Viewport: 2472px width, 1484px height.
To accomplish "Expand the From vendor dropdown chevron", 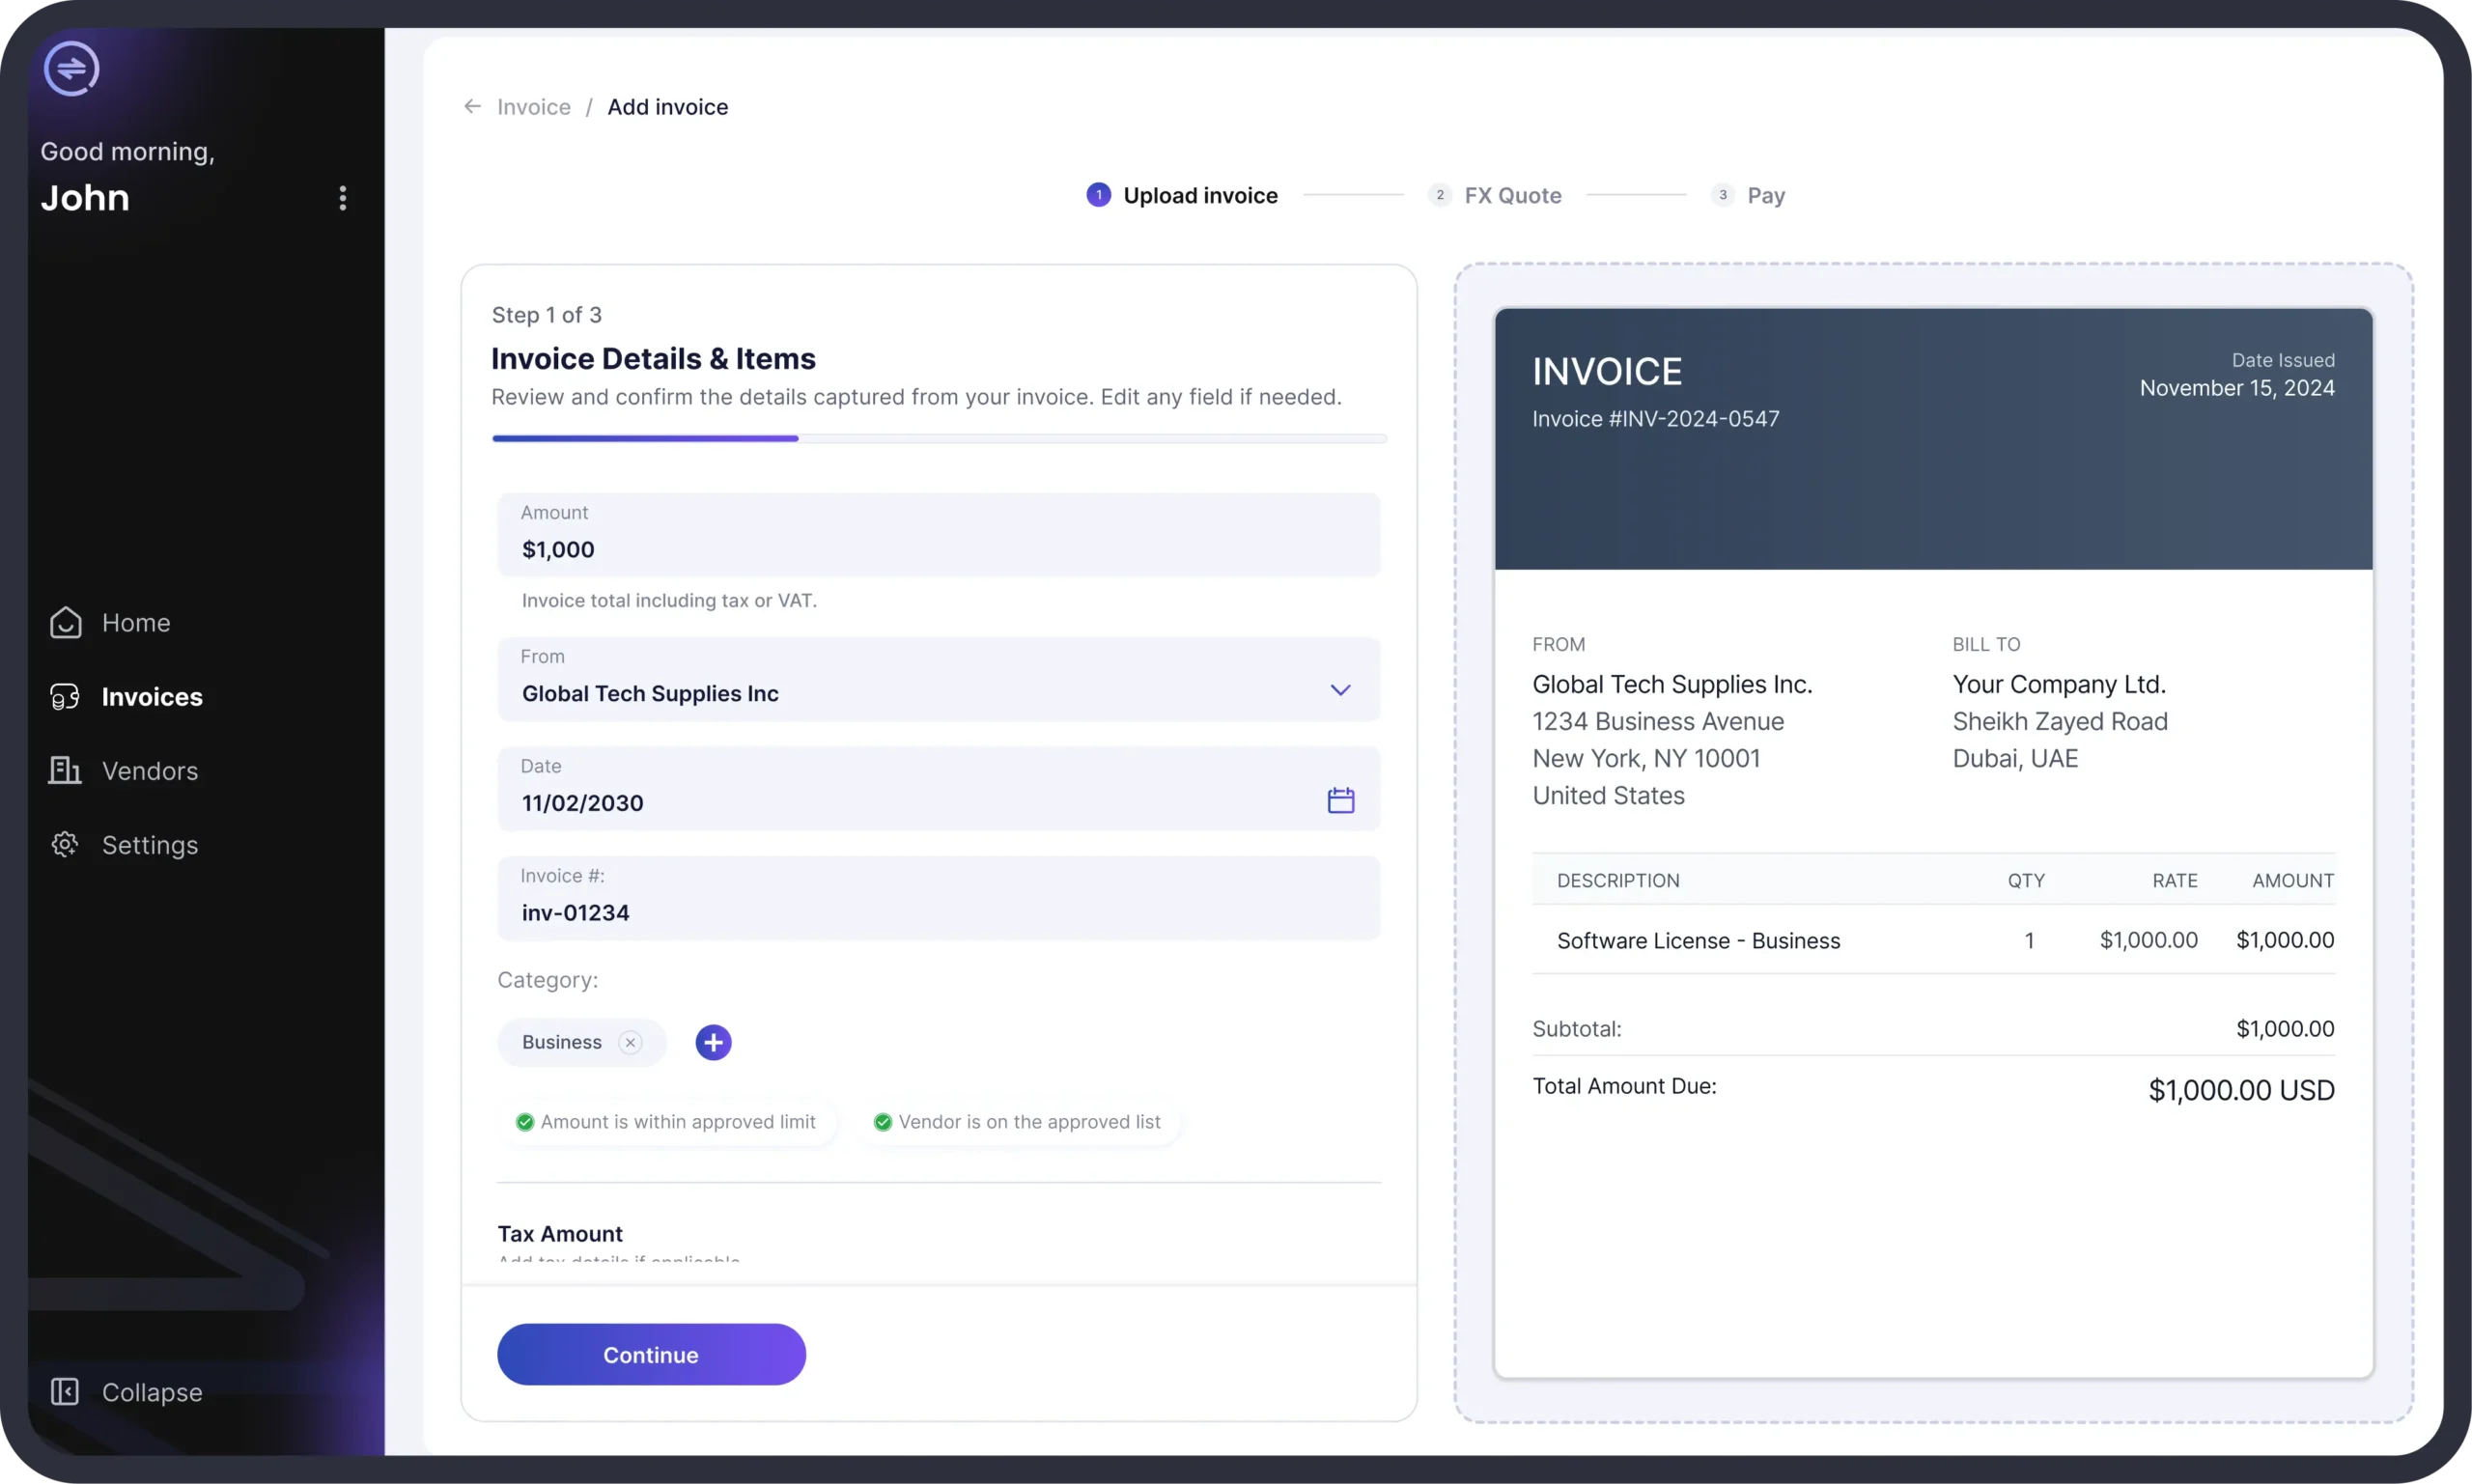I will click(1340, 690).
